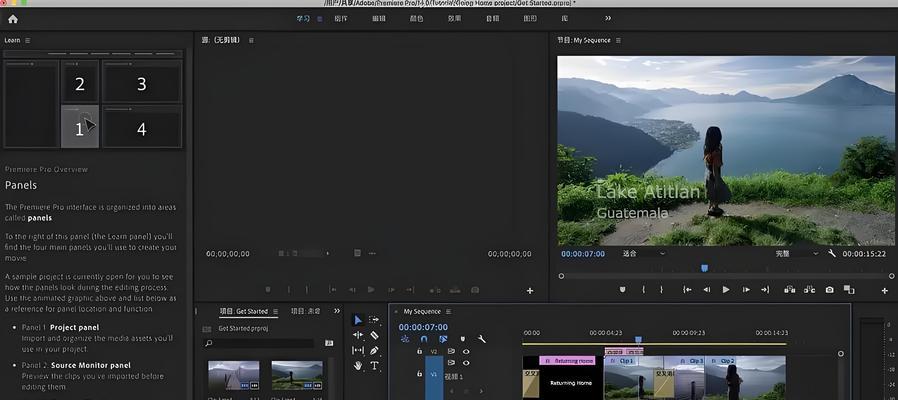
Task: Select the Ripple Edit tool
Action: pyautogui.click(x=358, y=335)
